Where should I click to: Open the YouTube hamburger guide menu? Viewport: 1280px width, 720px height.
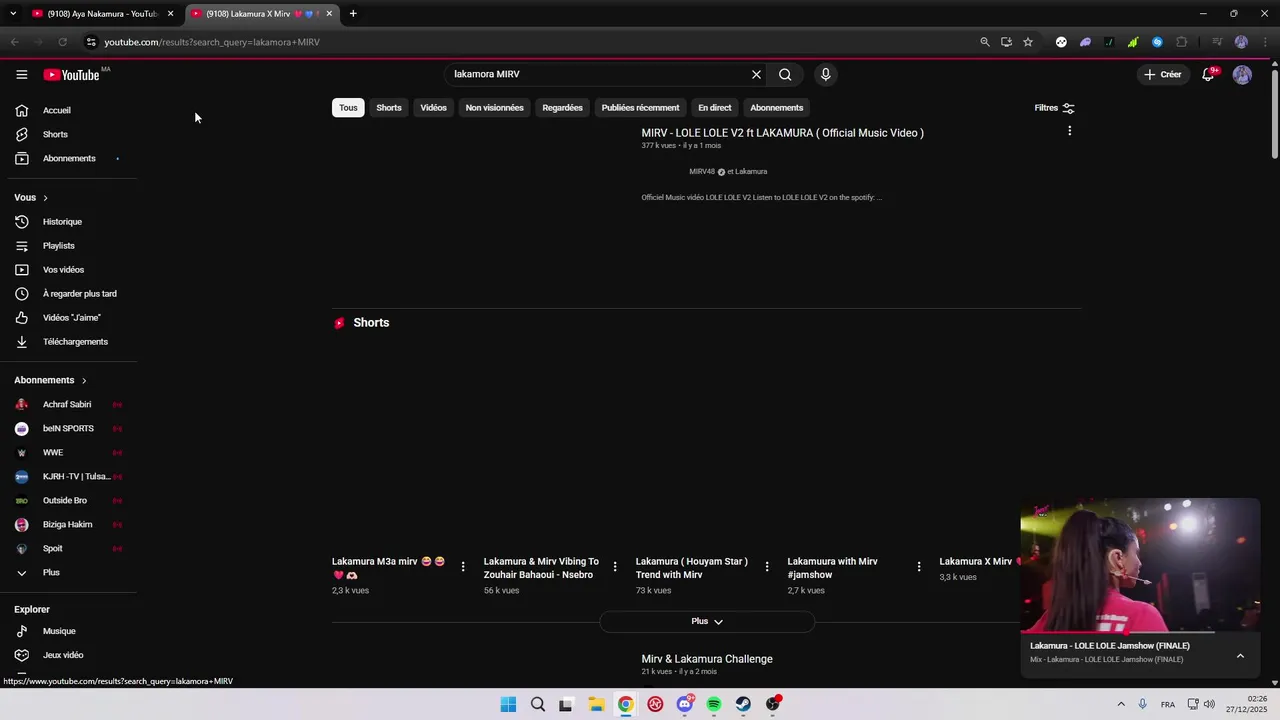pyautogui.click(x=22, y=75)
